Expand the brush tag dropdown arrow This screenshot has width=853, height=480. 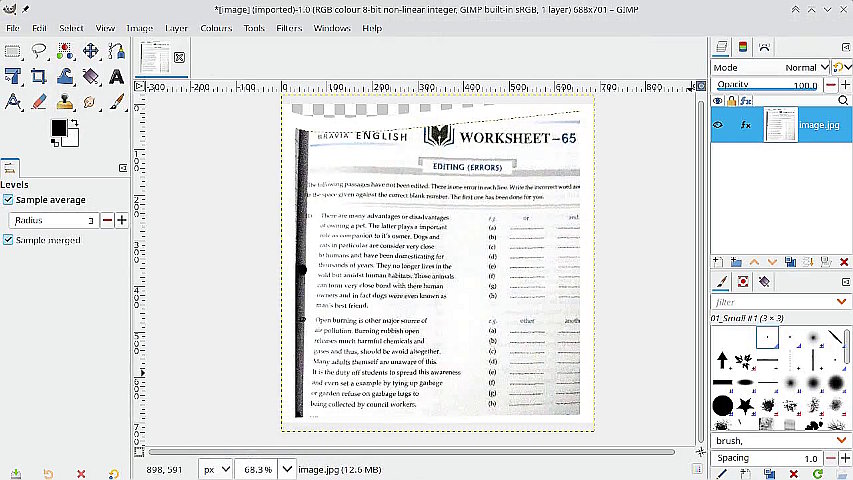click(x=842, y=440)
